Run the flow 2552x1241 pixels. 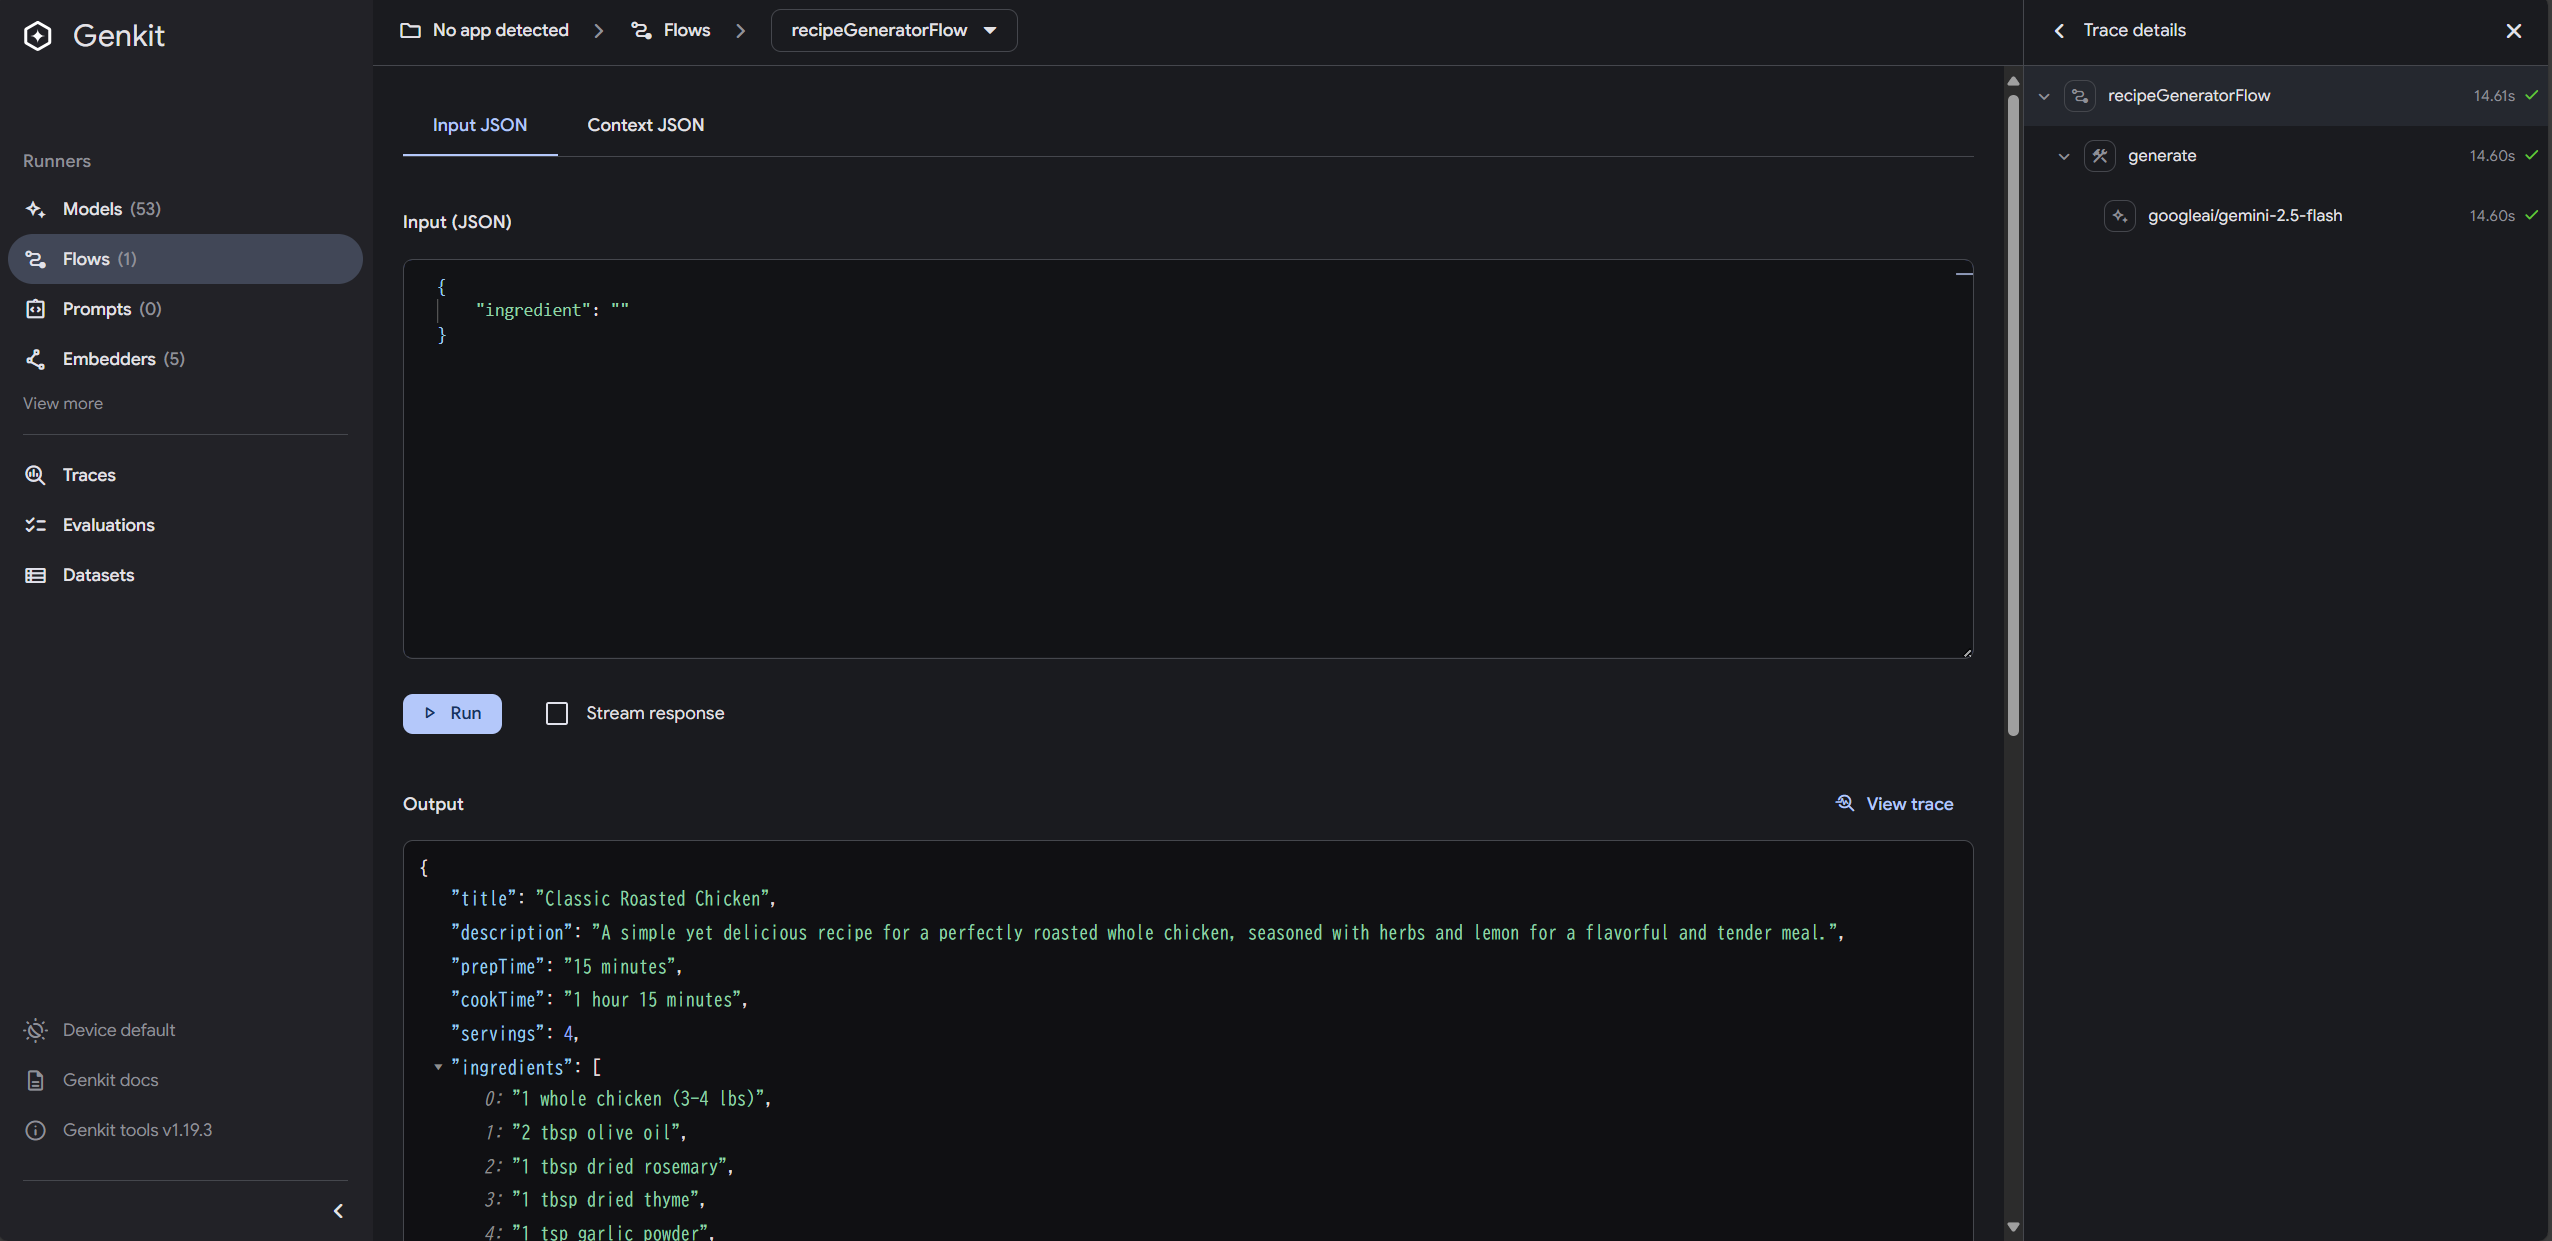(x=452, y=713)
